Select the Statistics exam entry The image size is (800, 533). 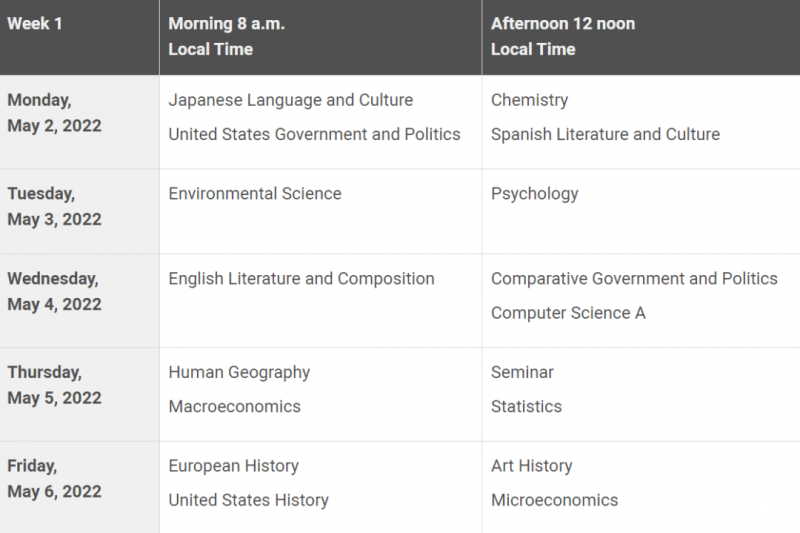[527, 407]
